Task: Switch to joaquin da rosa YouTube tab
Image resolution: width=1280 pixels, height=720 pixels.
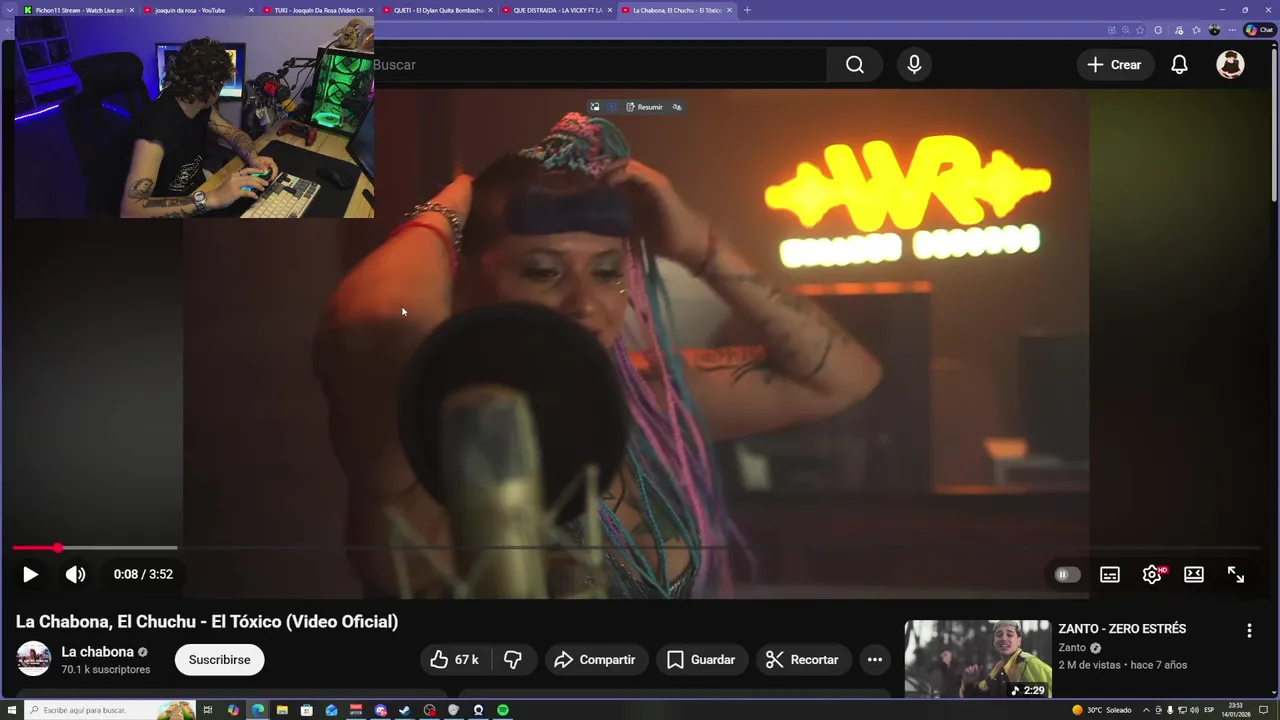Action: (198, 10)
